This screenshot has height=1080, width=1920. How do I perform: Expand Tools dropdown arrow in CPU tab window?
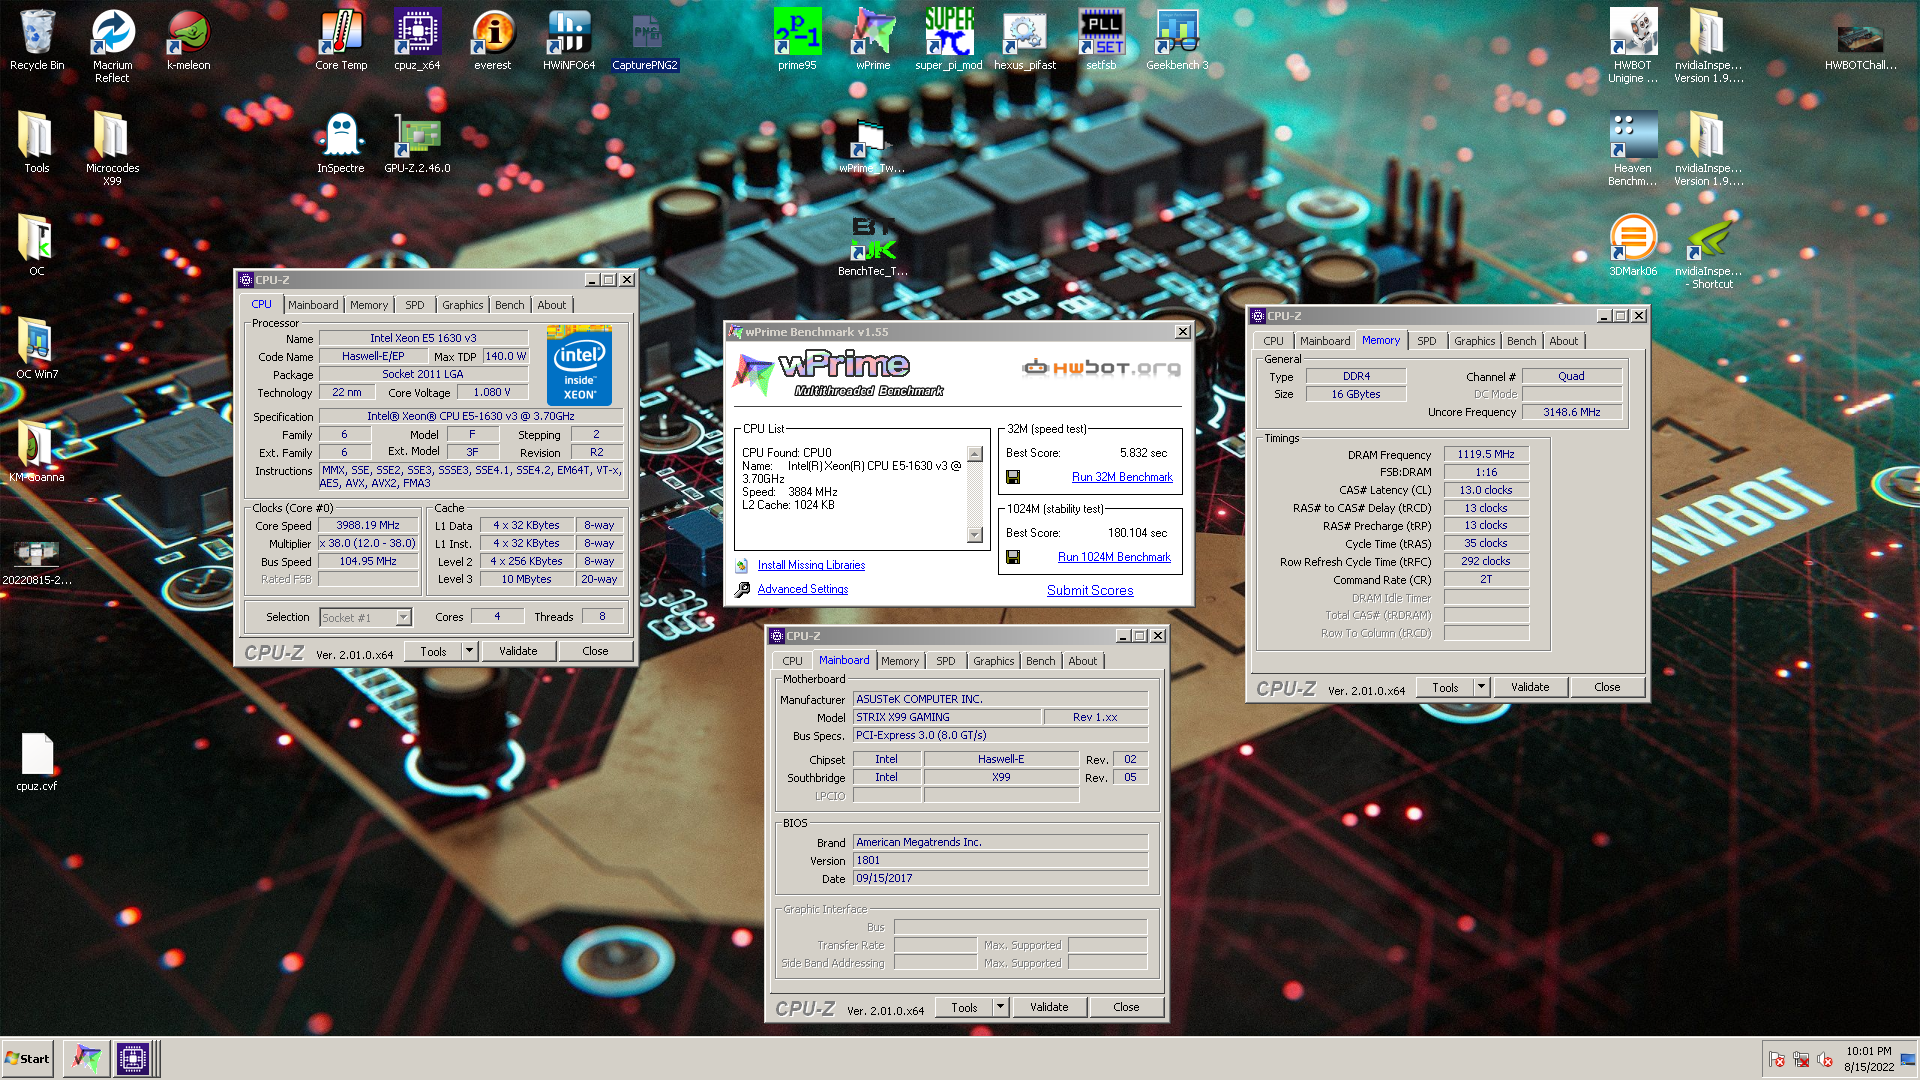(x=469, y=651)
